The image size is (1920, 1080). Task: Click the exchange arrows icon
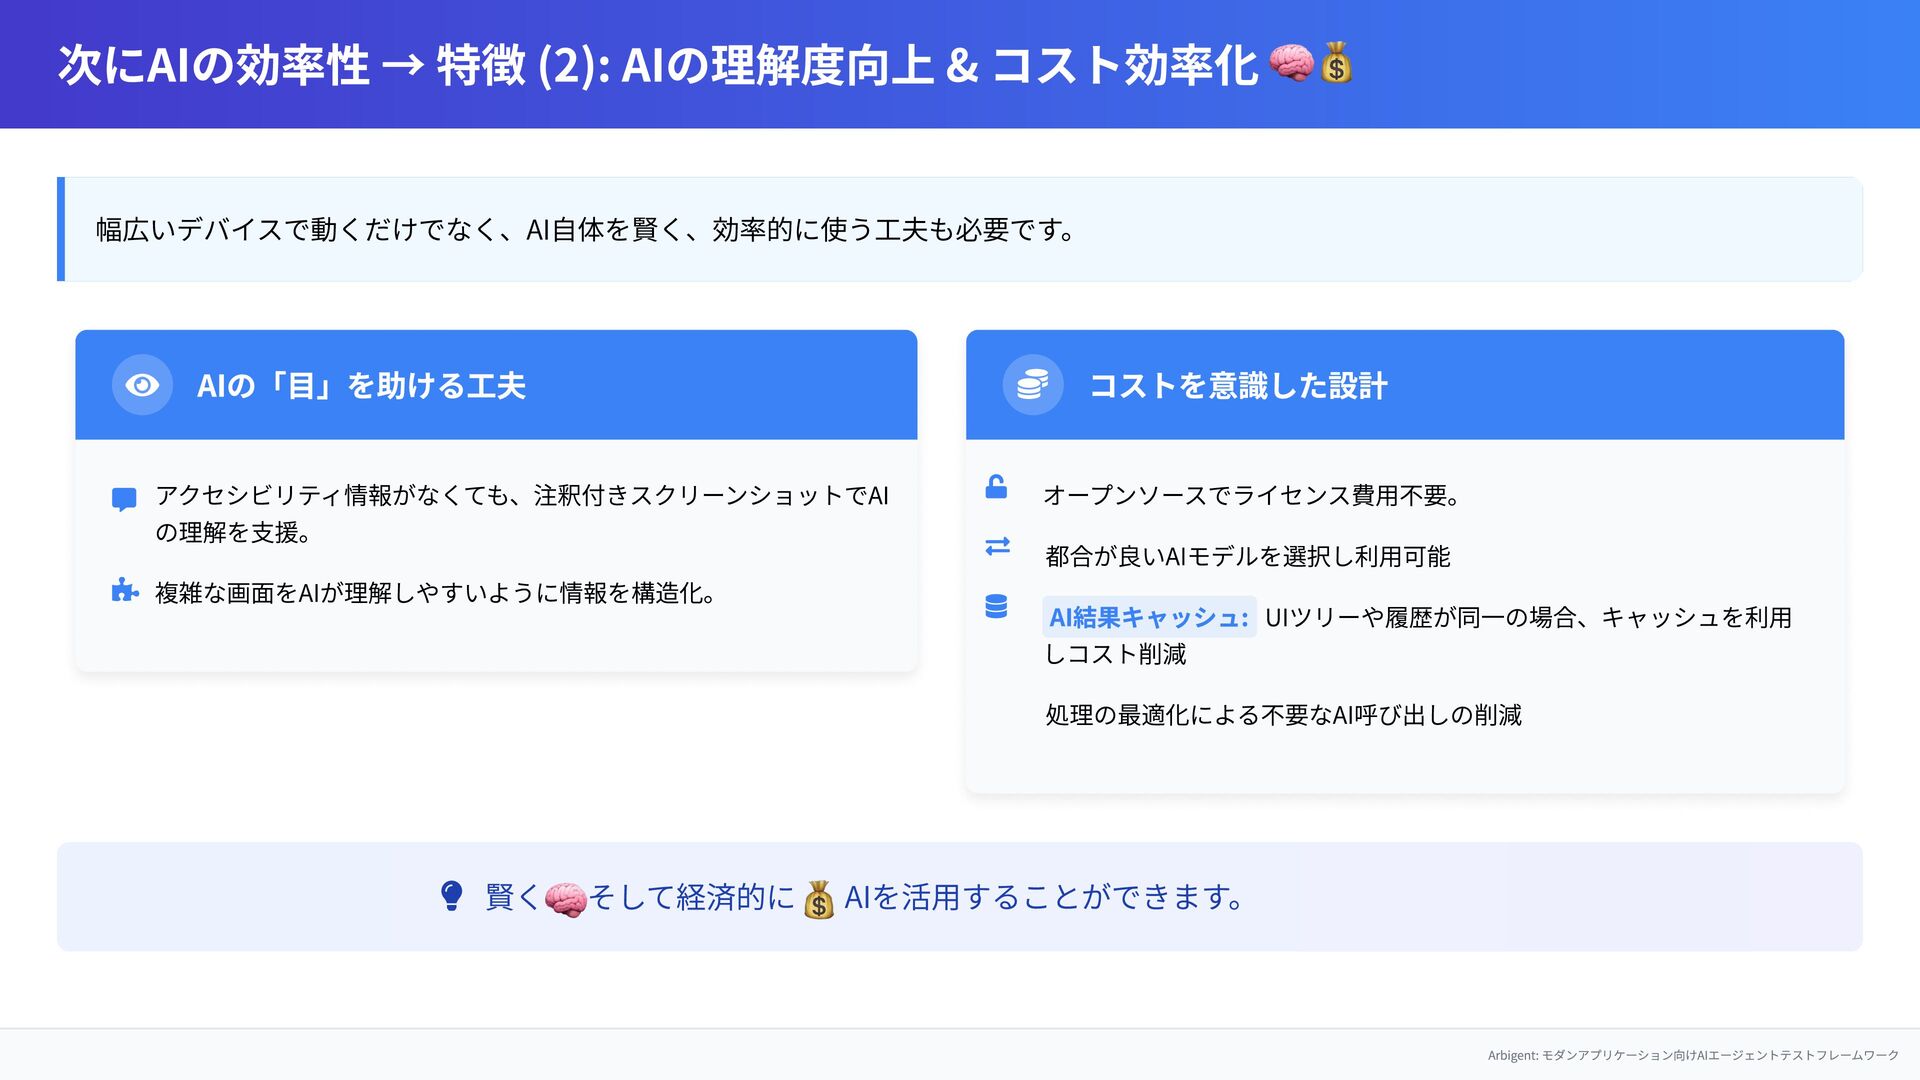point(997,546)
